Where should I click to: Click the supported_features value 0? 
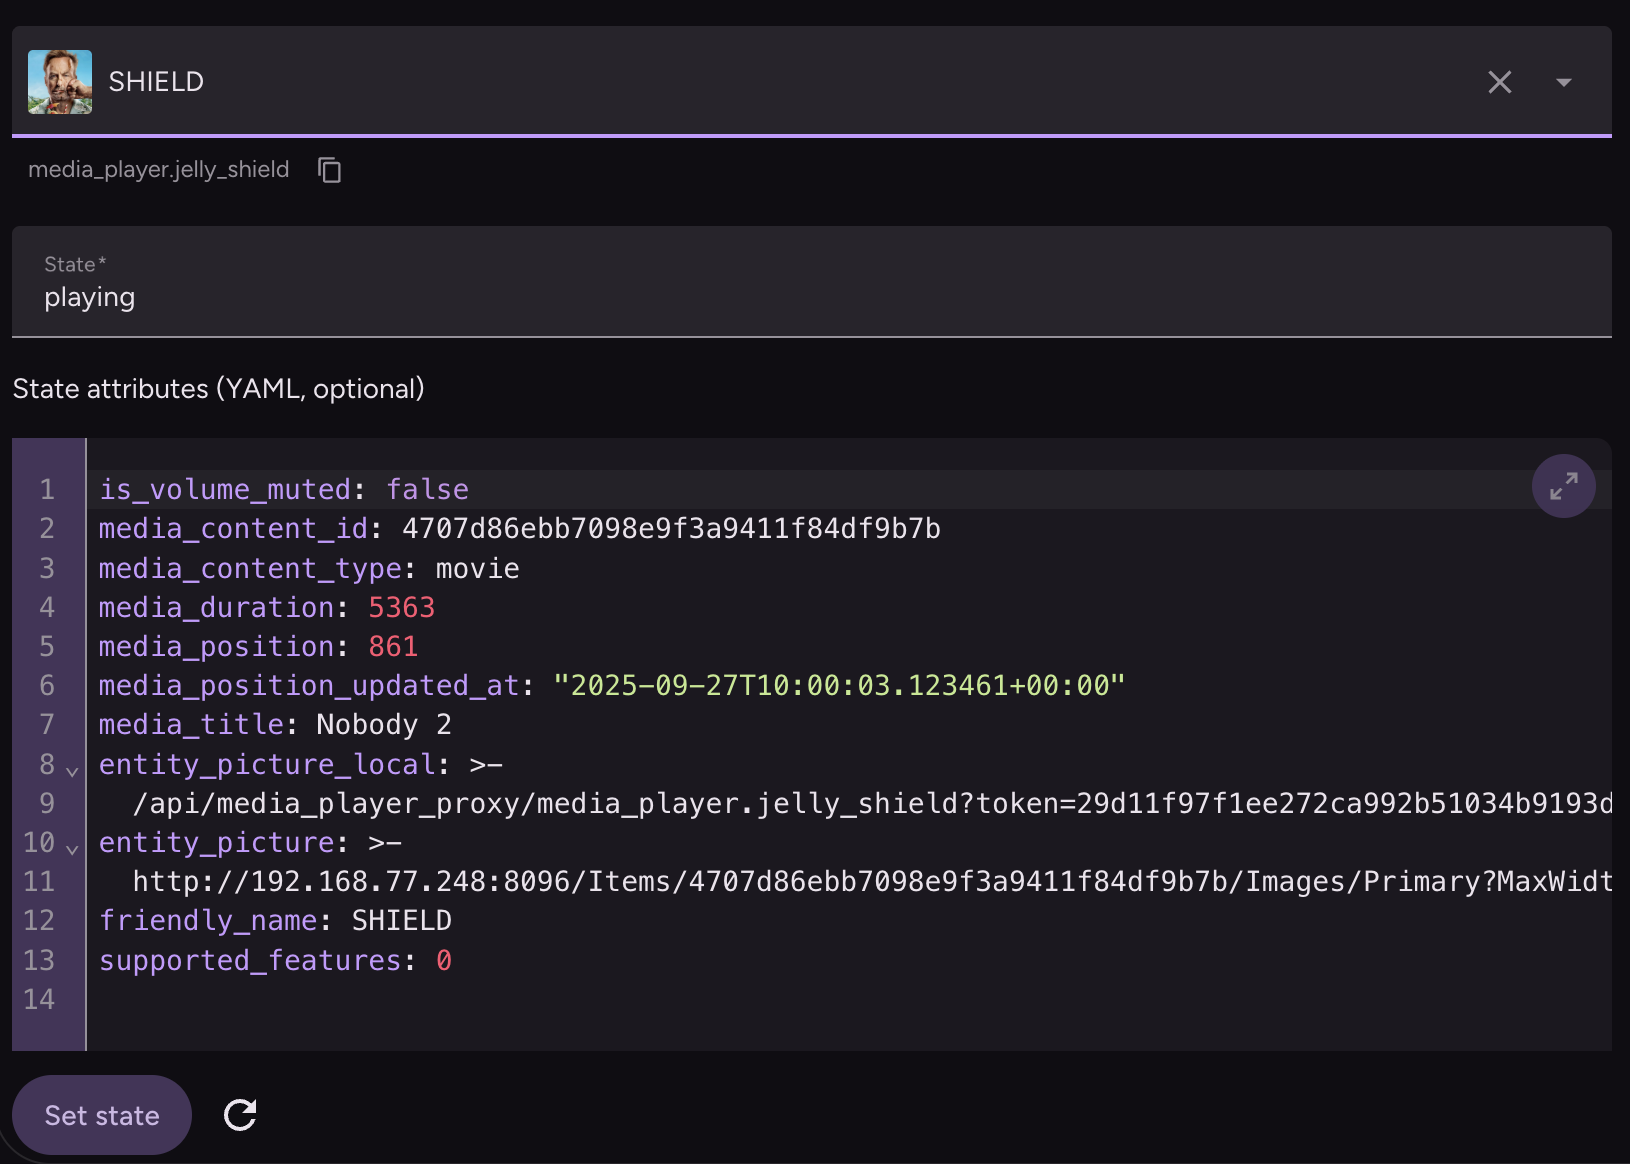click(444, 960)
